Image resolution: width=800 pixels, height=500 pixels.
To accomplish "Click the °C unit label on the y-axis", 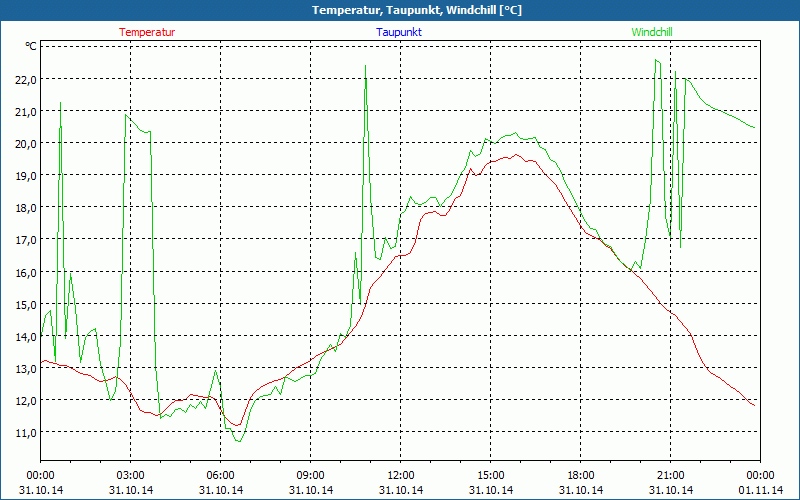I will point(31,46).
